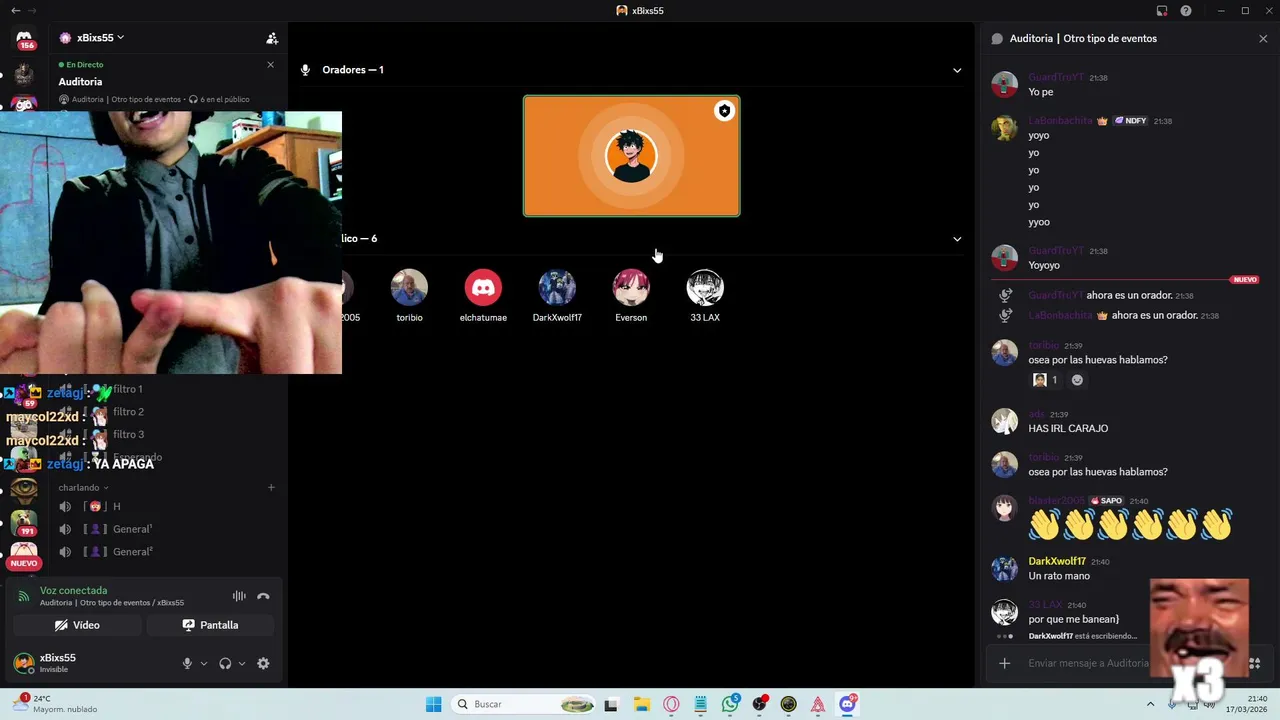This screenshot has width=1280, height=720.
Task: Mute the microphone
Action: coord(187,664)
